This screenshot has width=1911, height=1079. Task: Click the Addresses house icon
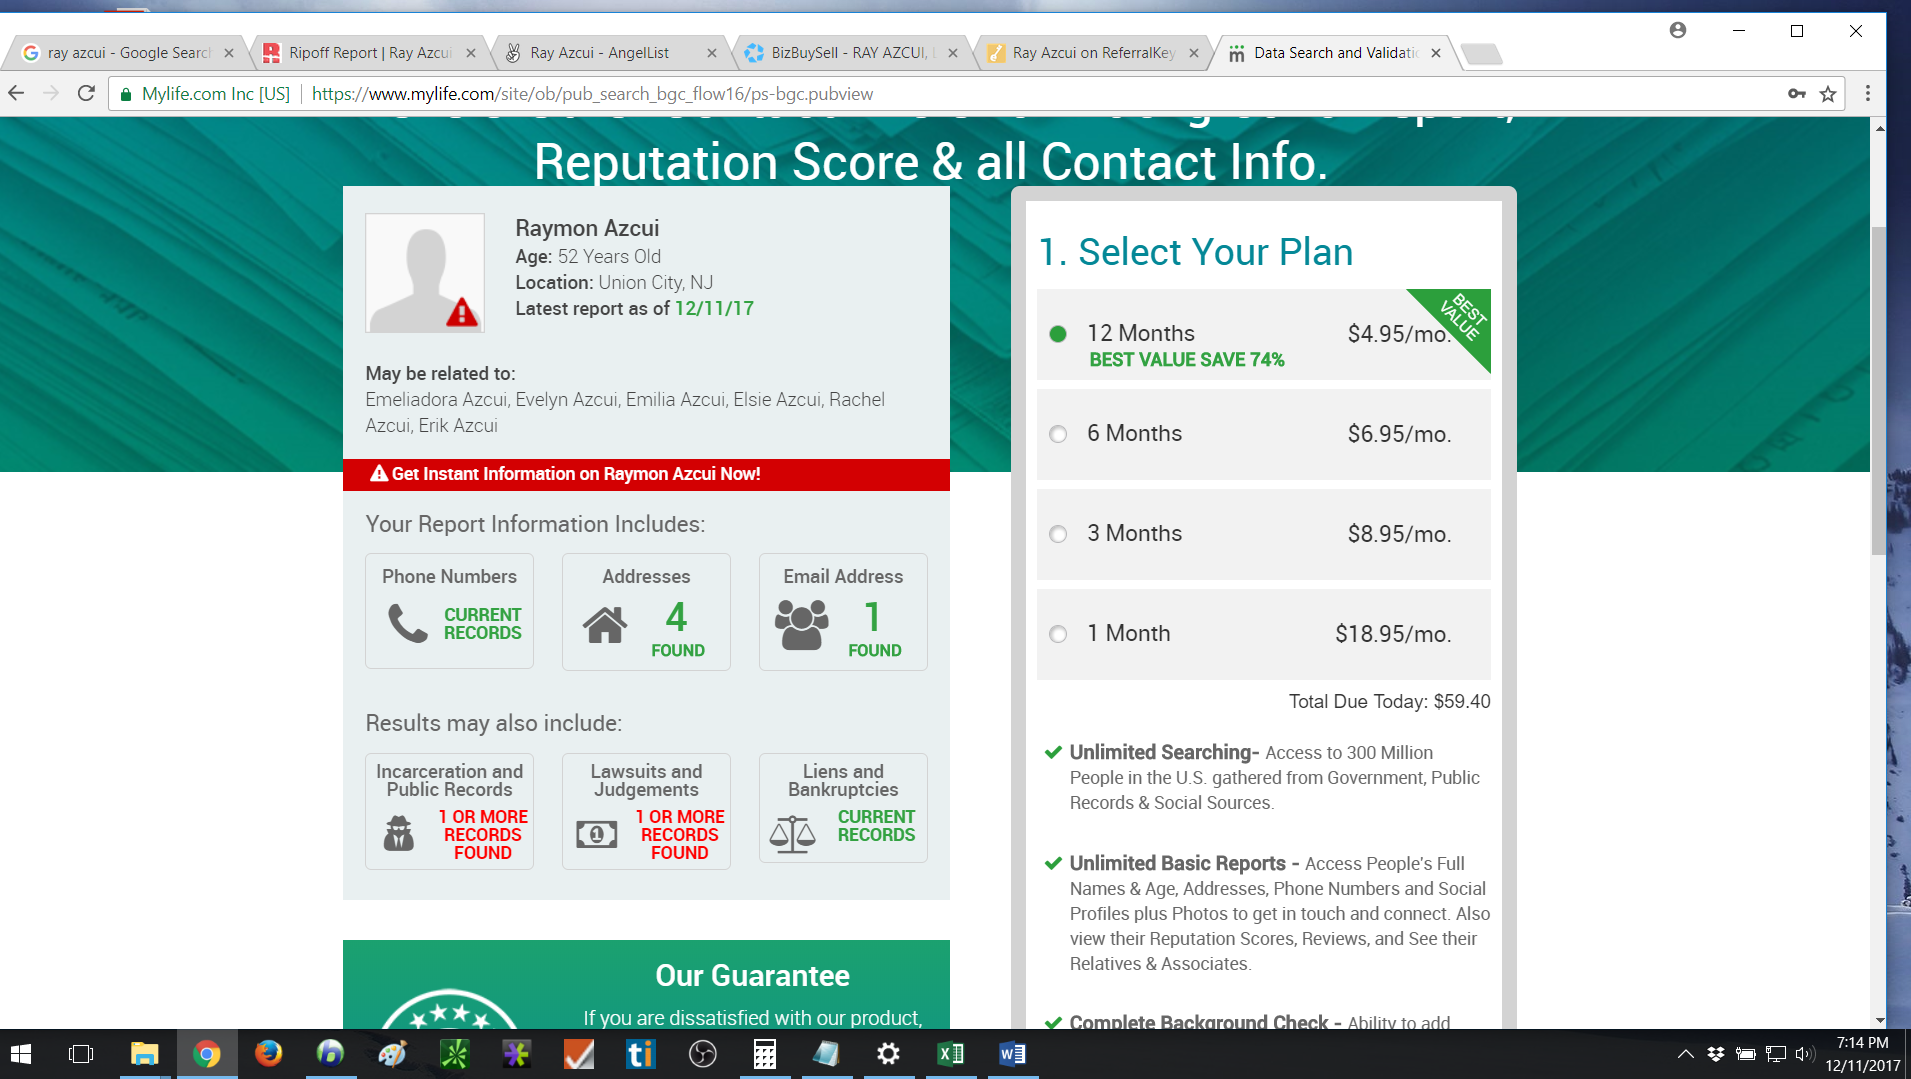605,625
